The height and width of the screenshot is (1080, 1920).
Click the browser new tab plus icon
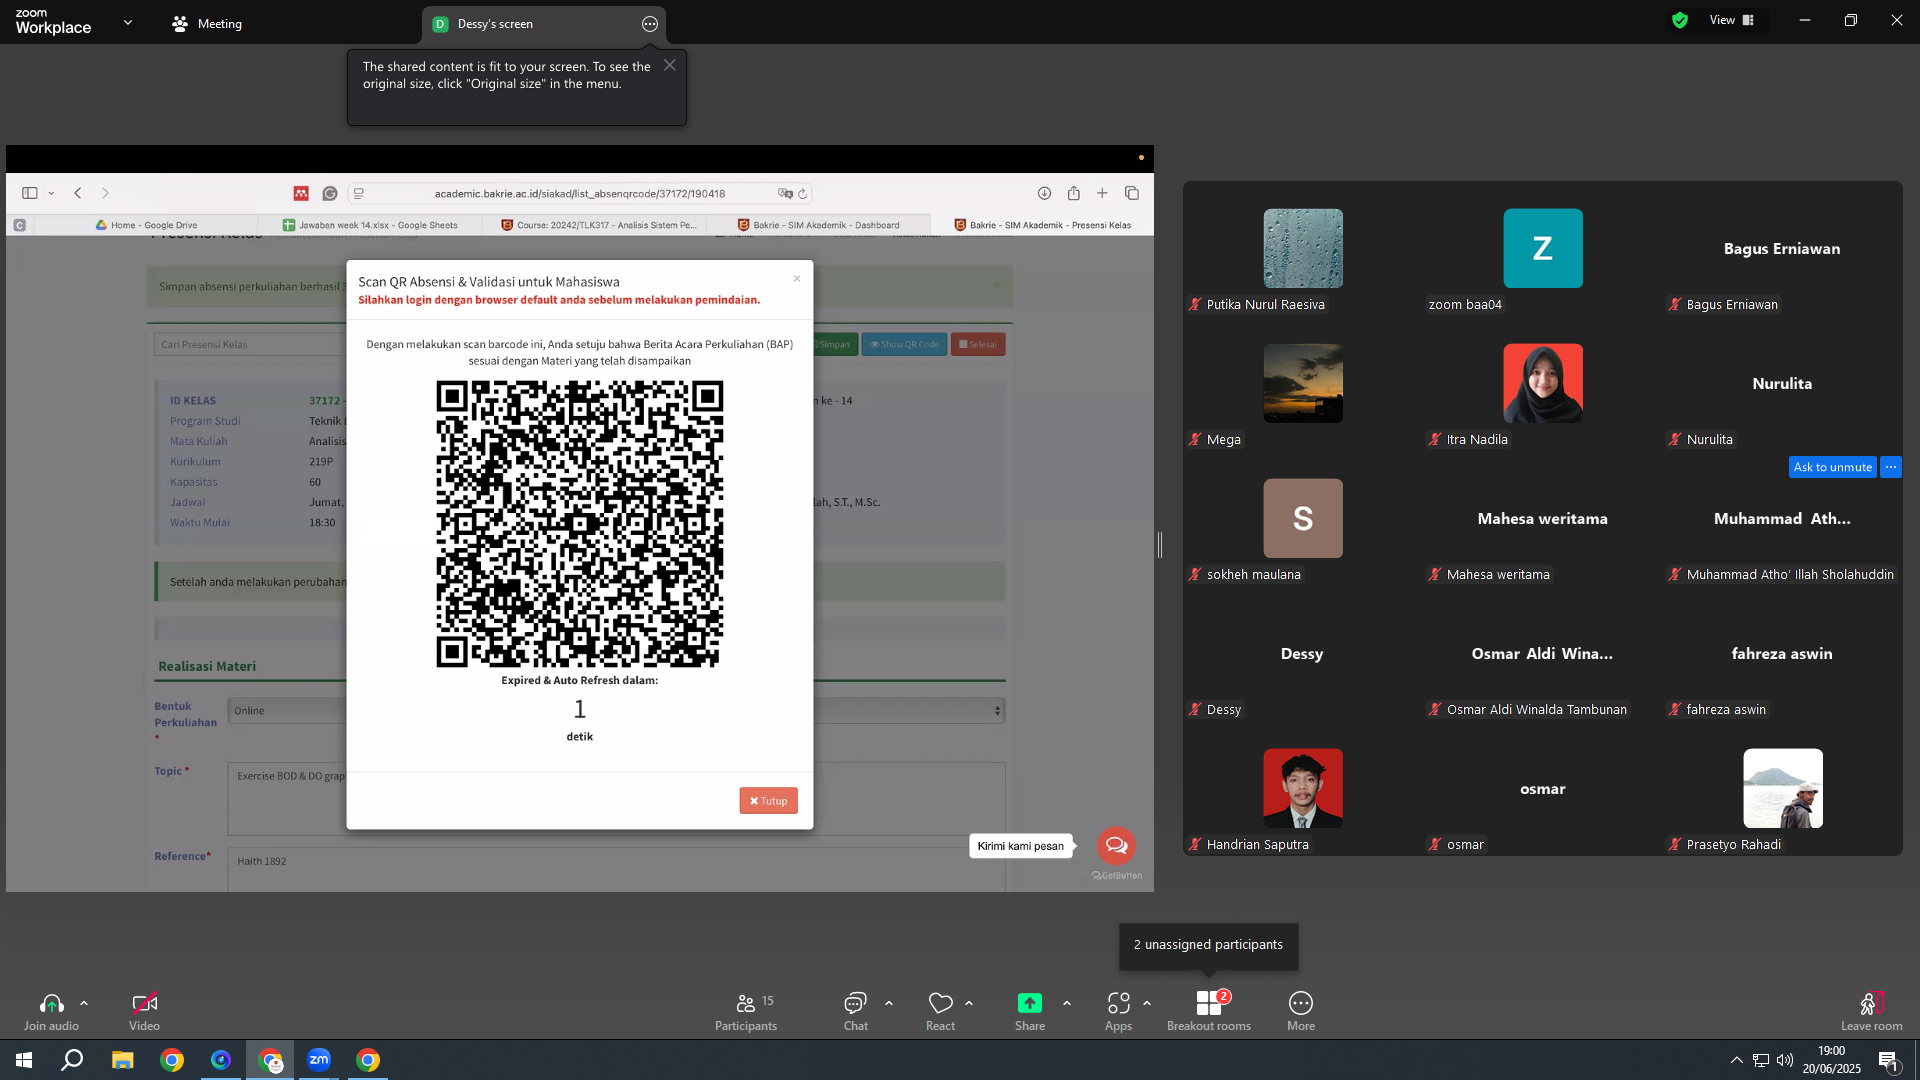[x=1102, y=193]
